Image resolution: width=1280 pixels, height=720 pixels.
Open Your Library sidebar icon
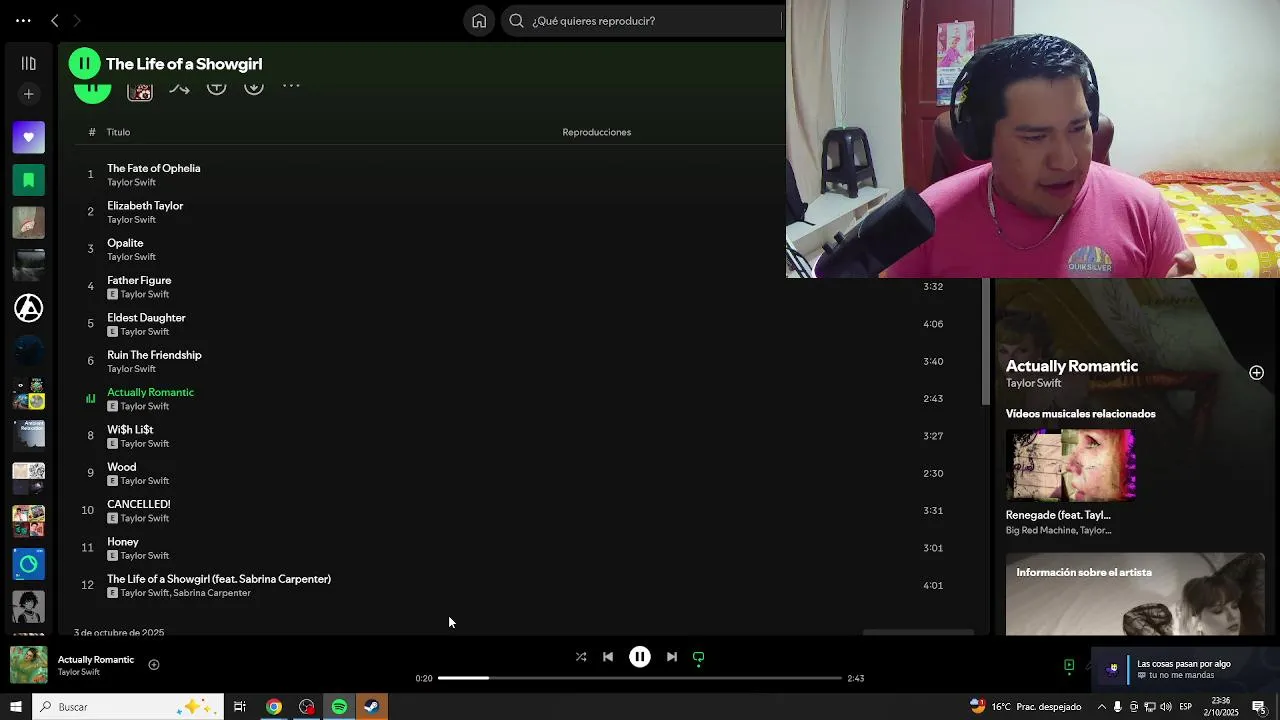click(x=28, y=63)
